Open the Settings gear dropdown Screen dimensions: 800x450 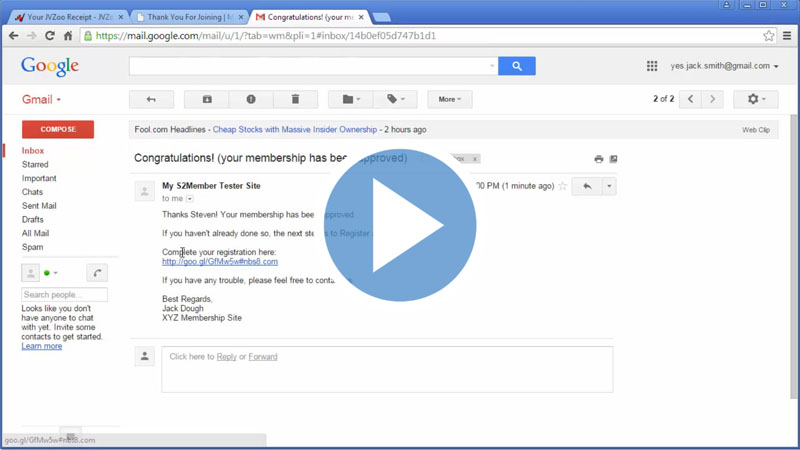pyautogui.click(x=755, y=99)
